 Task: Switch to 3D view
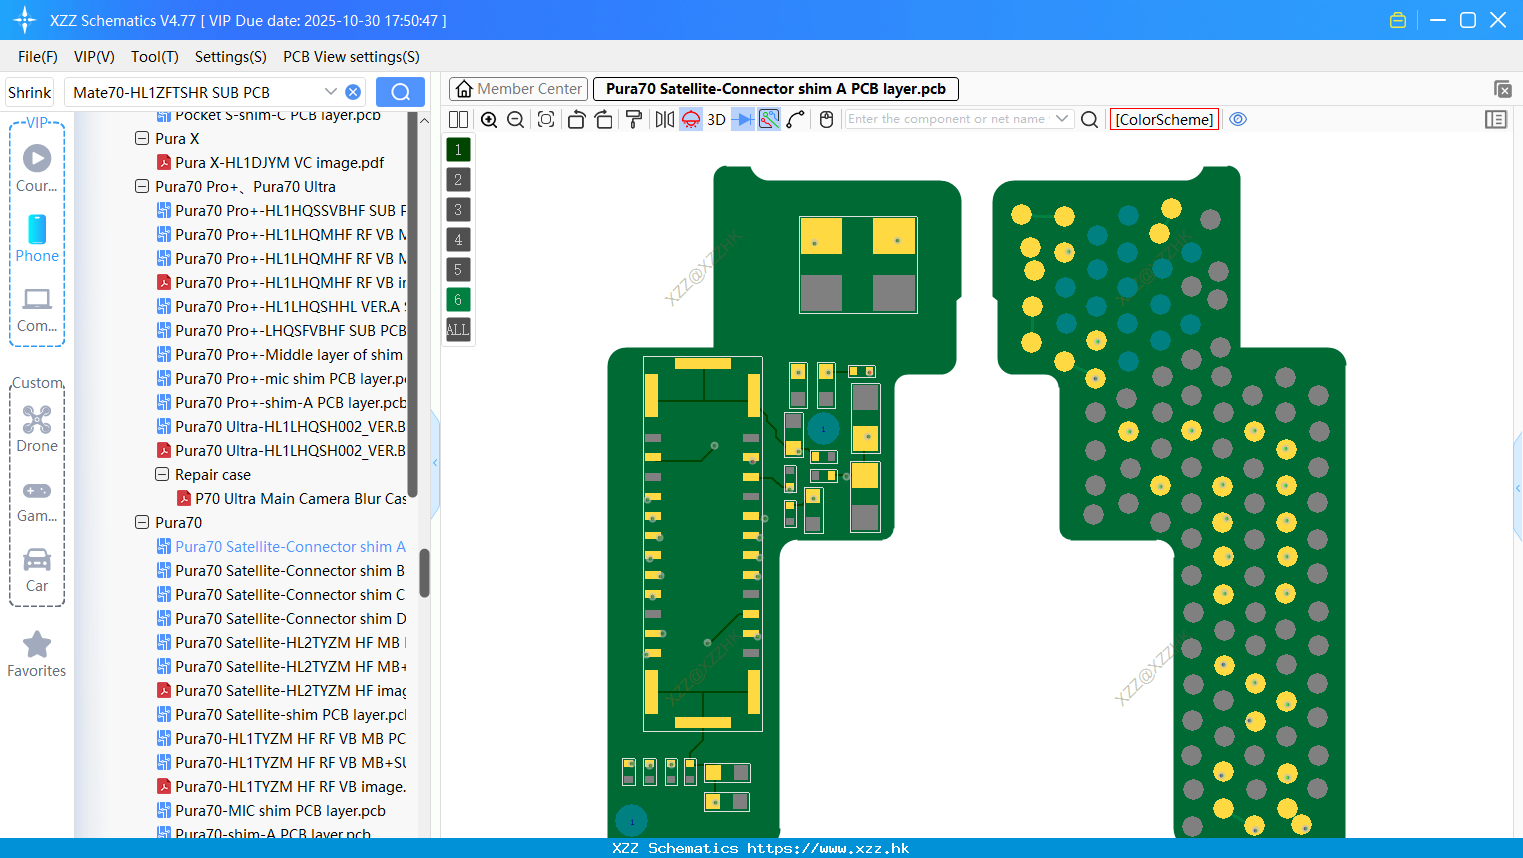pyautogui.click(x=716, y=119)
